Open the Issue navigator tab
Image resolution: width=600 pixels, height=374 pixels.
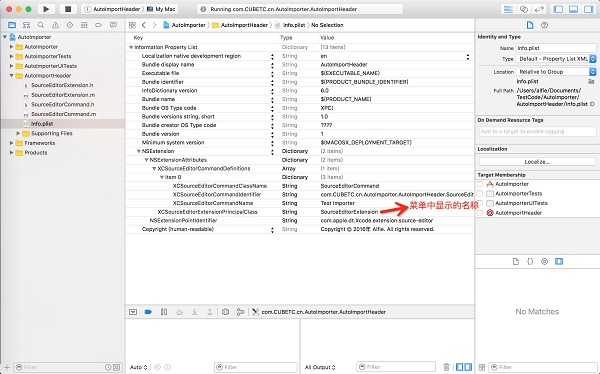coord(55,25)
